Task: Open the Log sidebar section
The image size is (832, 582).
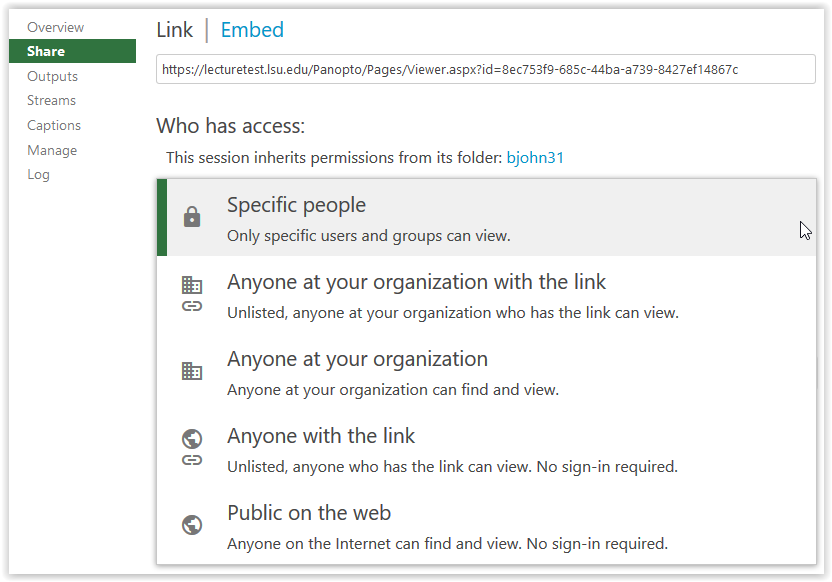Action: 38,175
